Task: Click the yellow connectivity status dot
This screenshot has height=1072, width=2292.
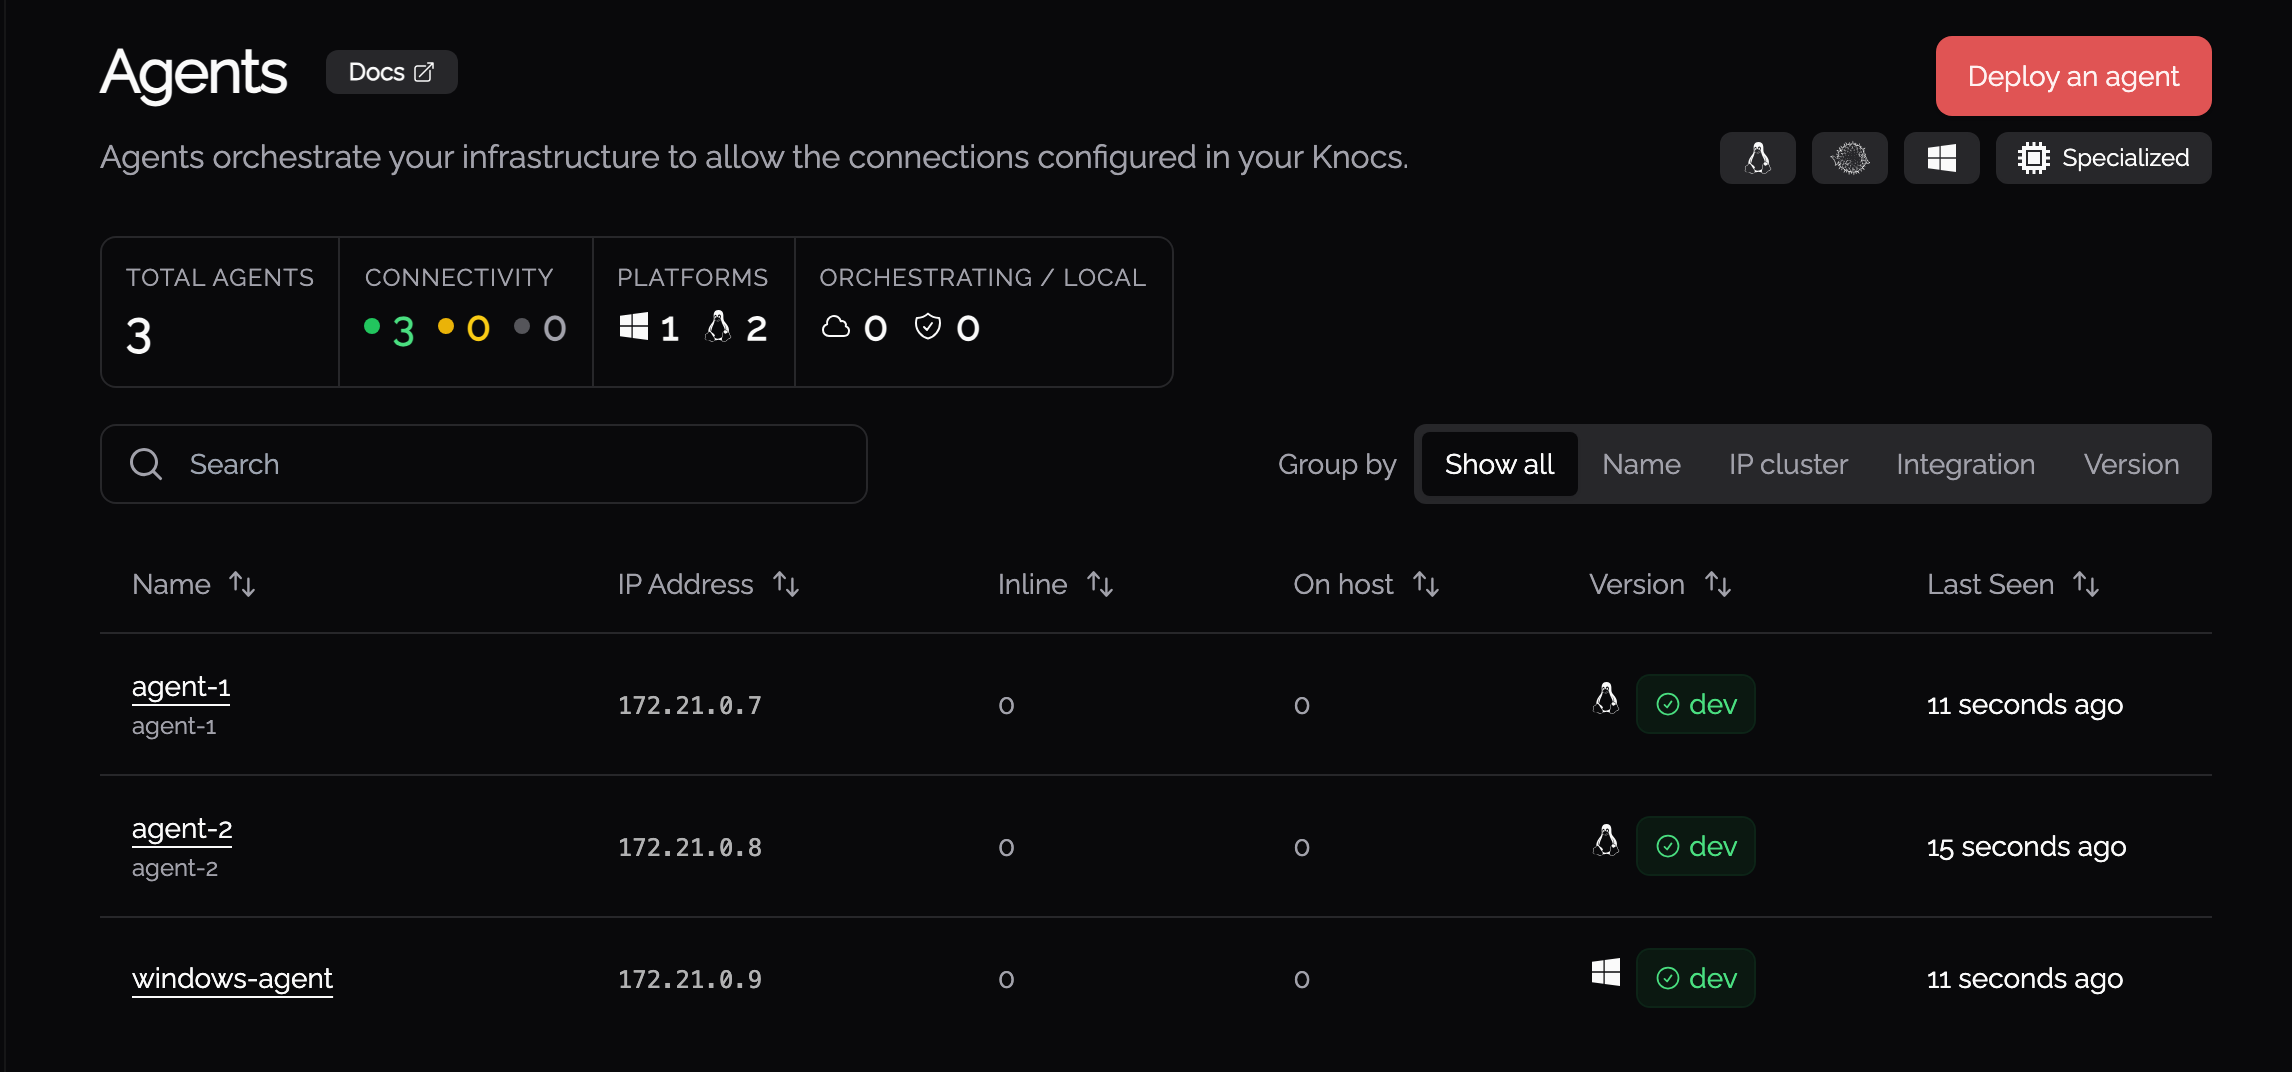Action: 446,326
